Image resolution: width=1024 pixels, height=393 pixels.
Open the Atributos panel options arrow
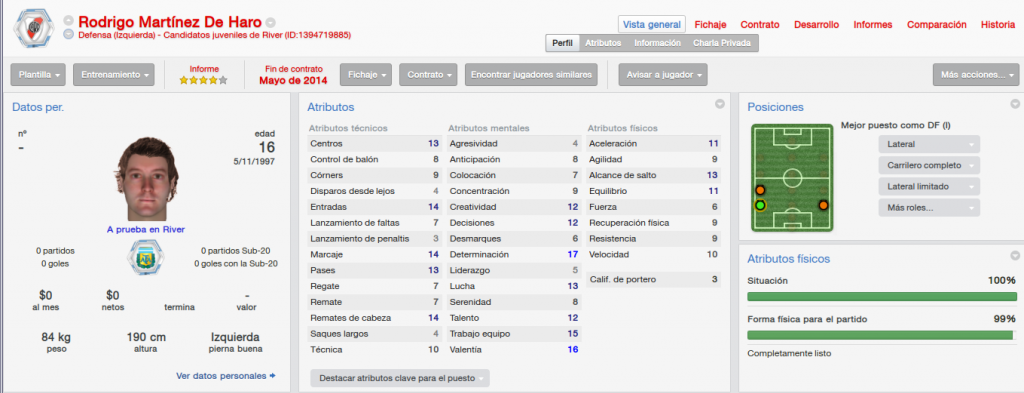[720, 104]
